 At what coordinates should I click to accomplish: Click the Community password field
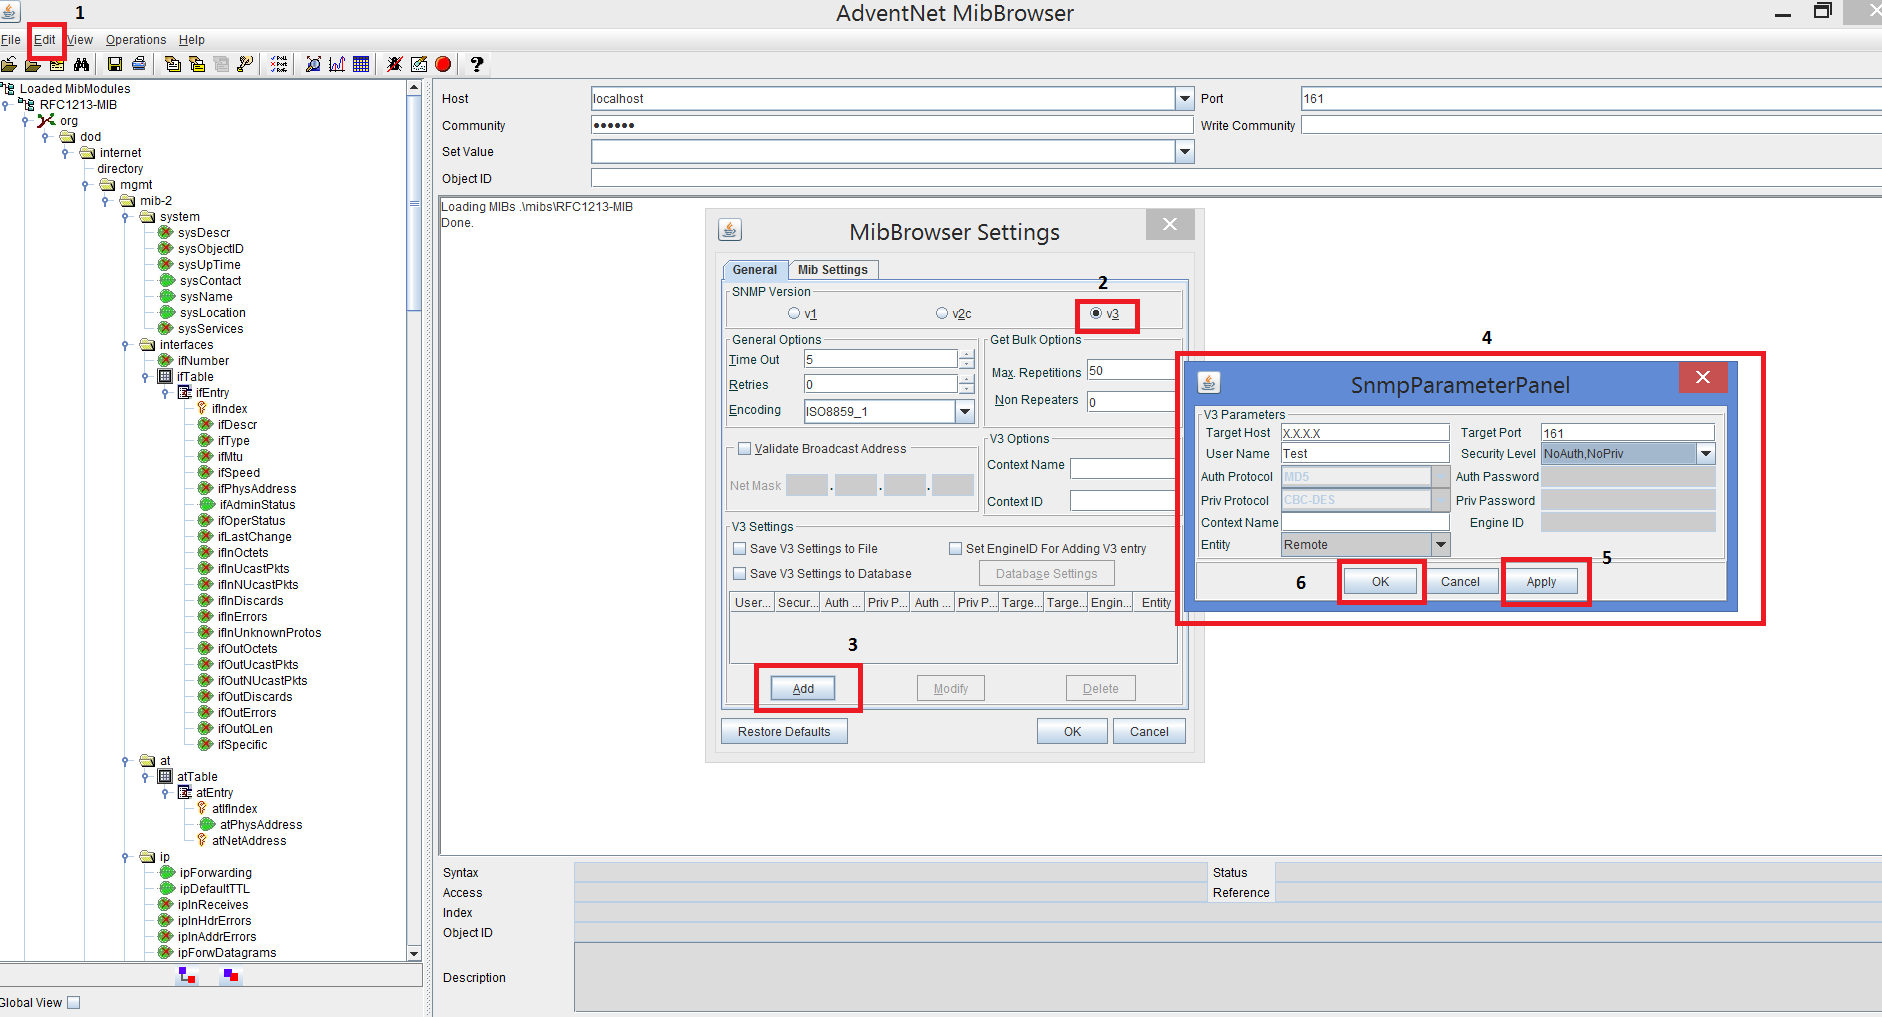(x=892, y=125)
